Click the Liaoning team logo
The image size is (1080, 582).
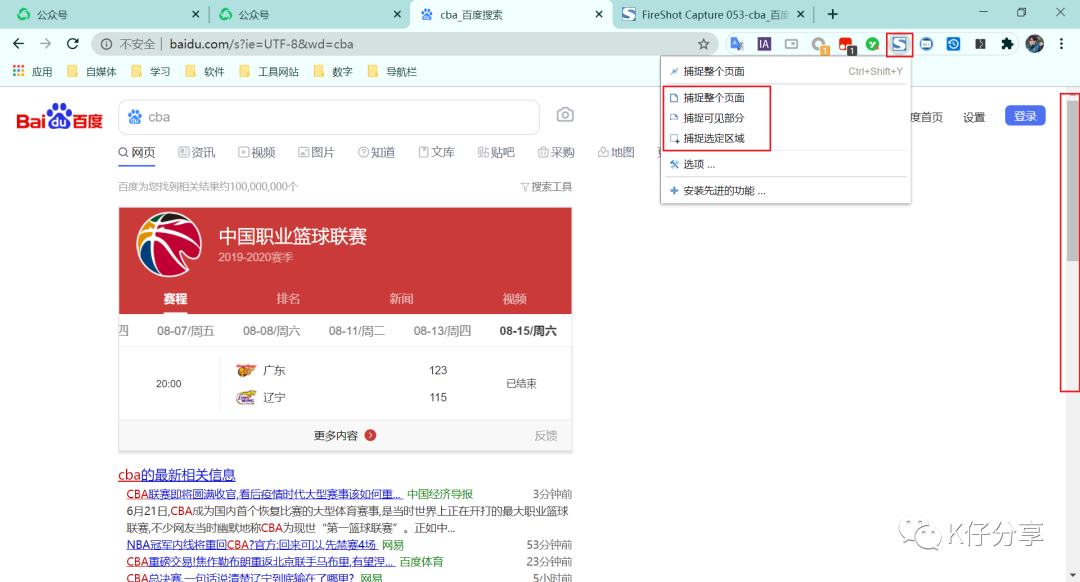coord(246,397)
